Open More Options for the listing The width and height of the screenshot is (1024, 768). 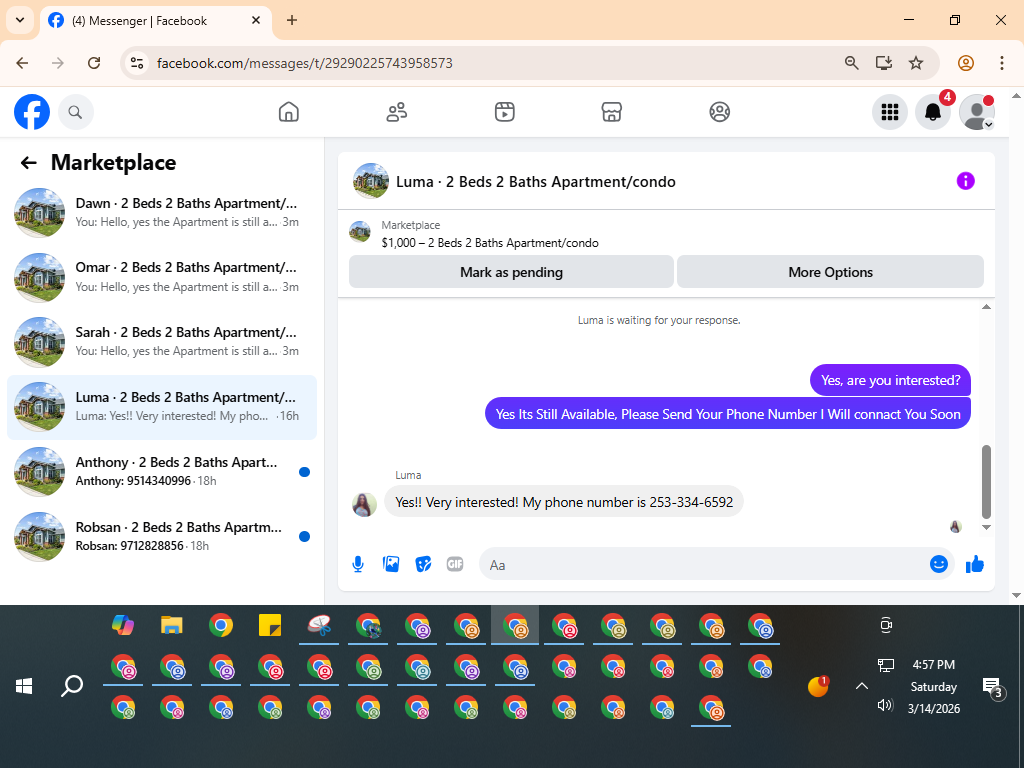click(x=830, y=272)
